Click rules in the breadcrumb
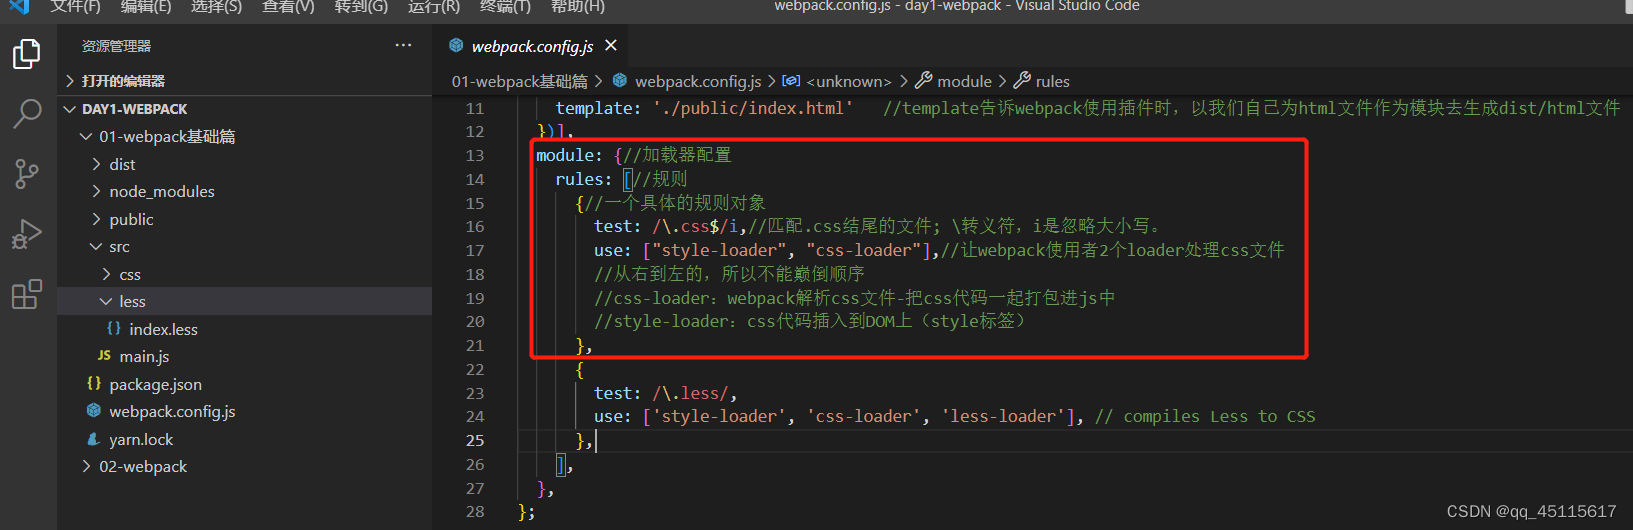 1052,81
